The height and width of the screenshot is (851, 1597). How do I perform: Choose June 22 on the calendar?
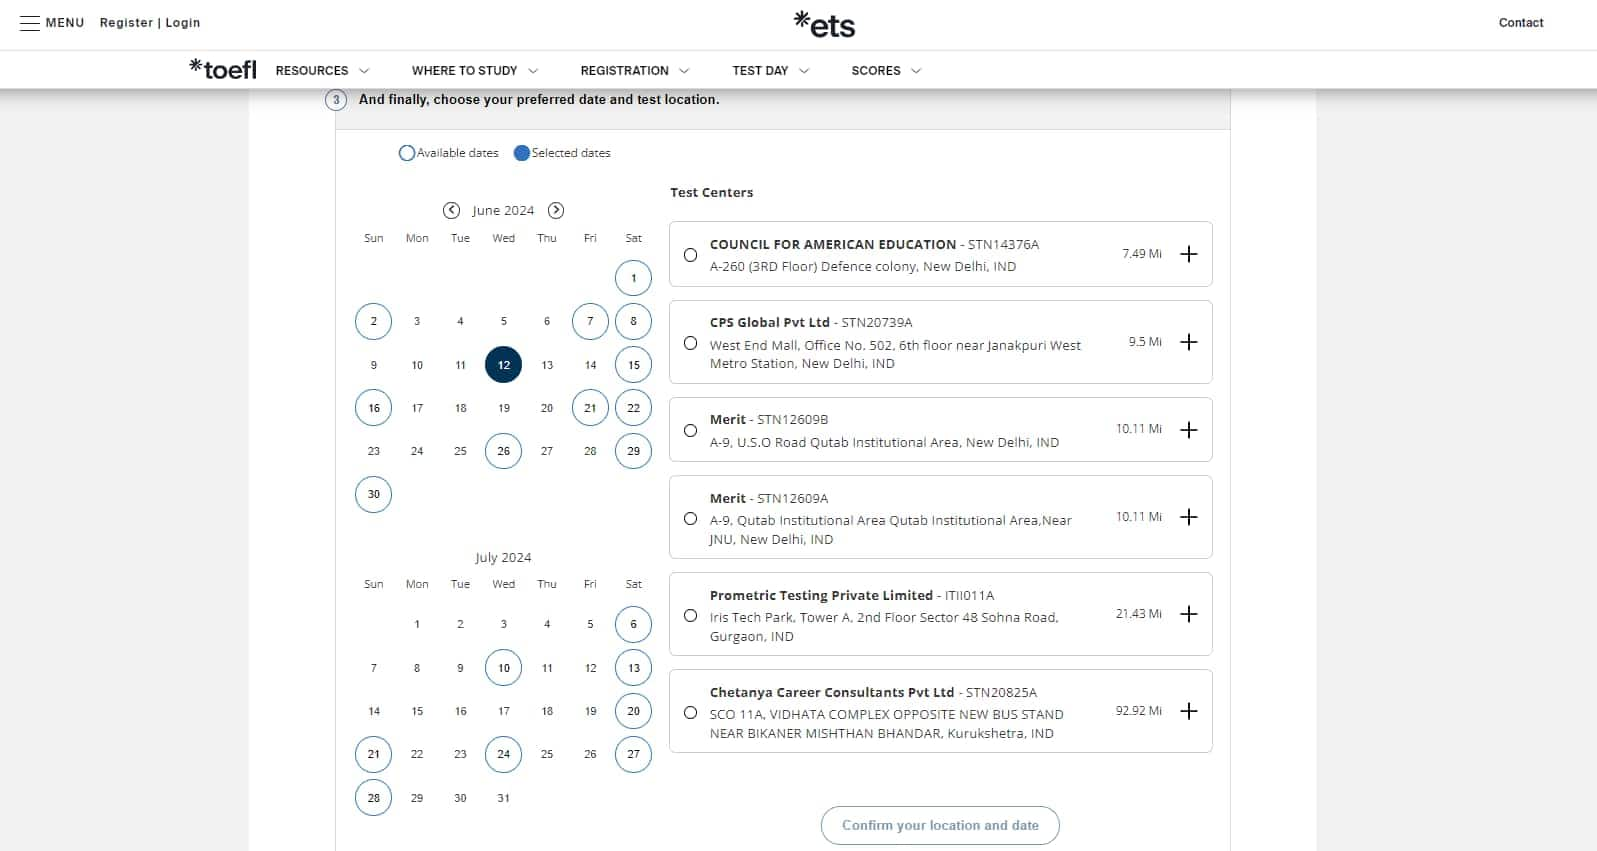tap(633, 408)
